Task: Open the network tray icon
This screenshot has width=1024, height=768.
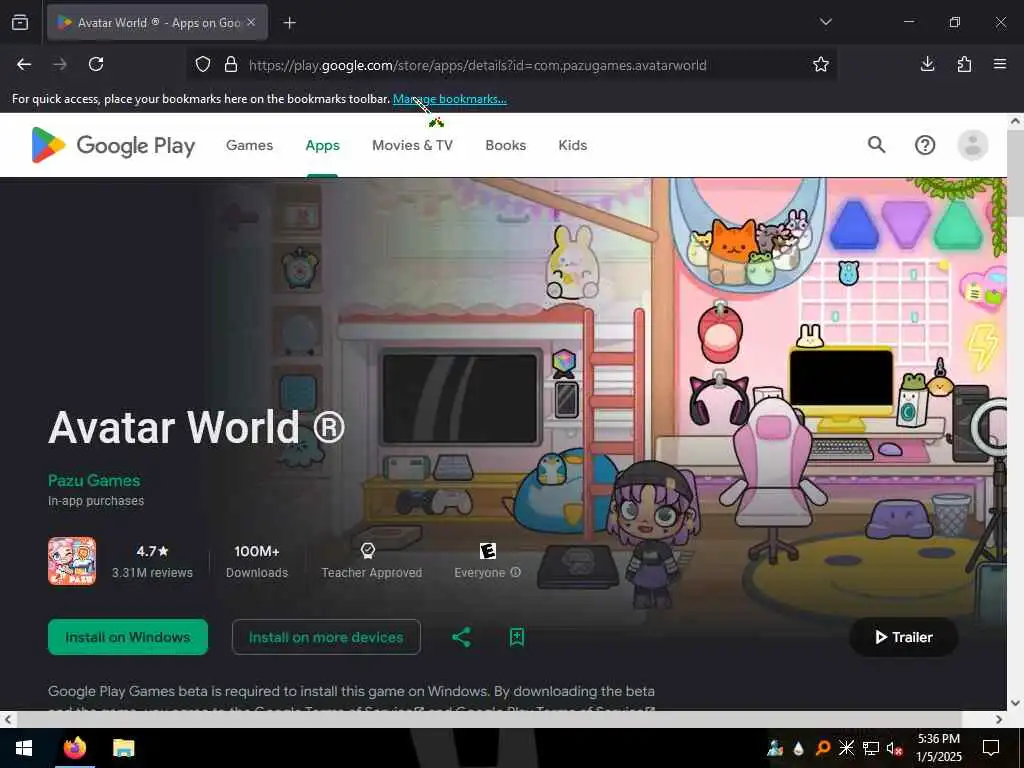Action: pyautogui.click(x=871, y=748)
